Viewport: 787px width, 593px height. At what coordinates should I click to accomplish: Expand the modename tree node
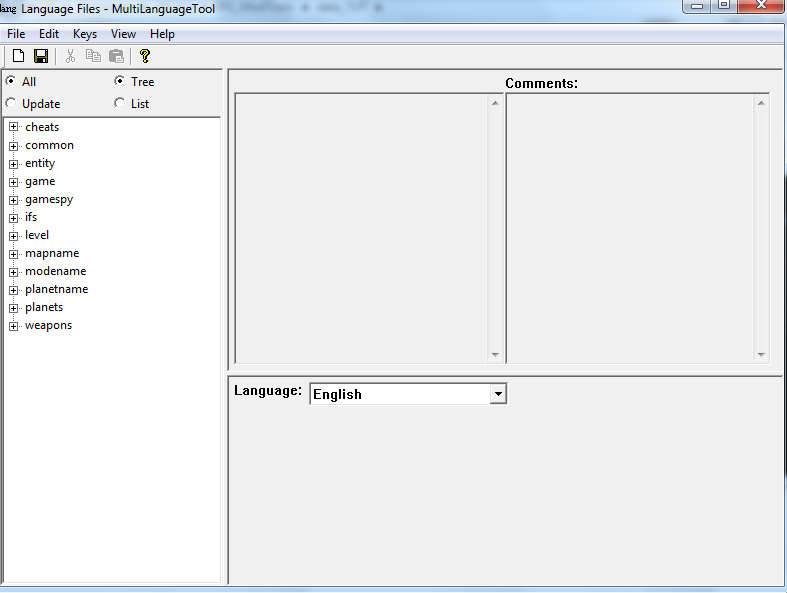(14, 272)
